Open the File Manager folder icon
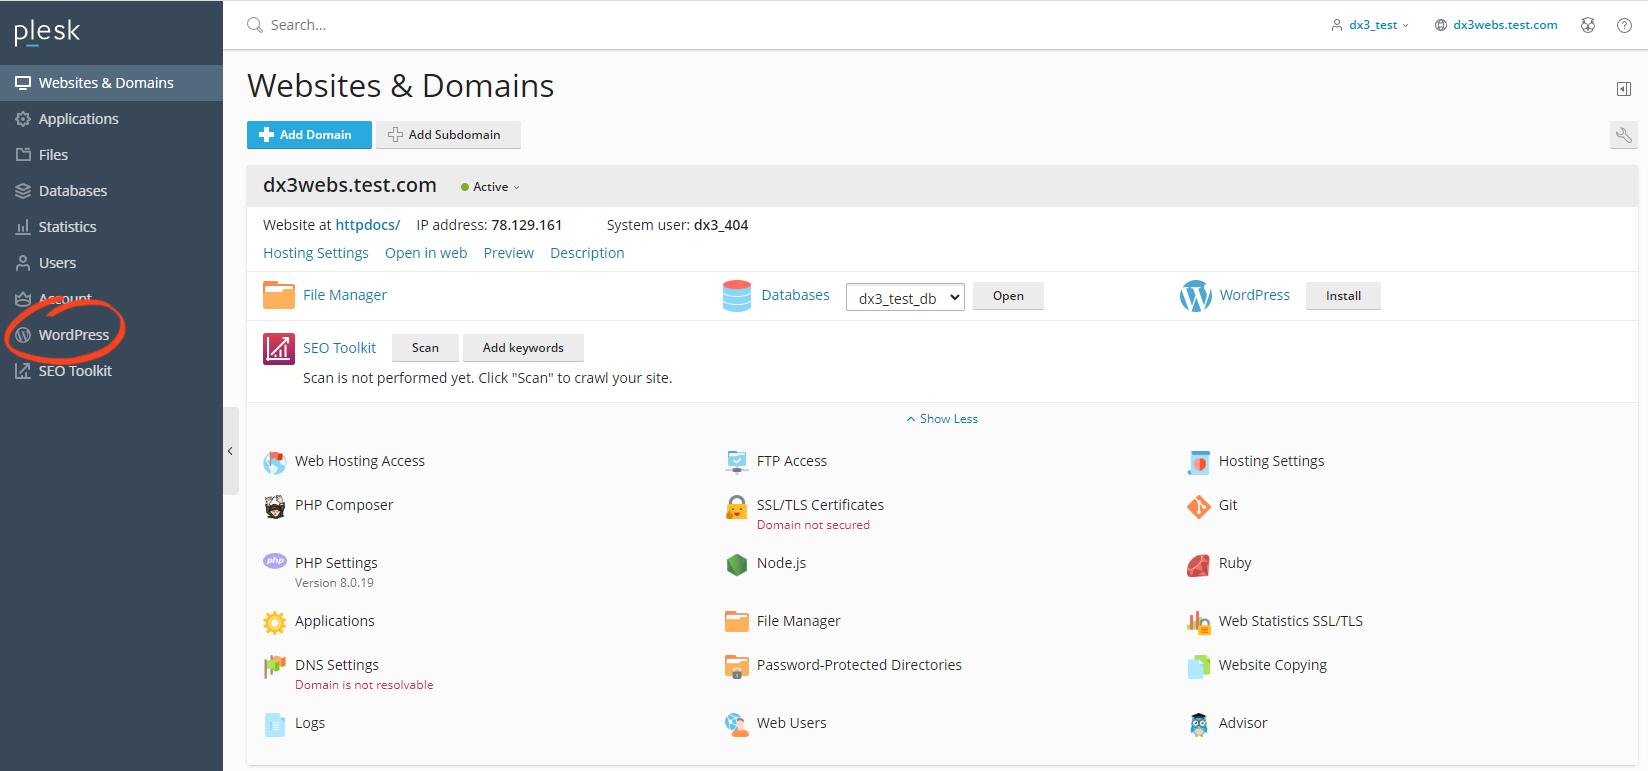Viewport: 1648px width, 771px height. coord(279,295)
